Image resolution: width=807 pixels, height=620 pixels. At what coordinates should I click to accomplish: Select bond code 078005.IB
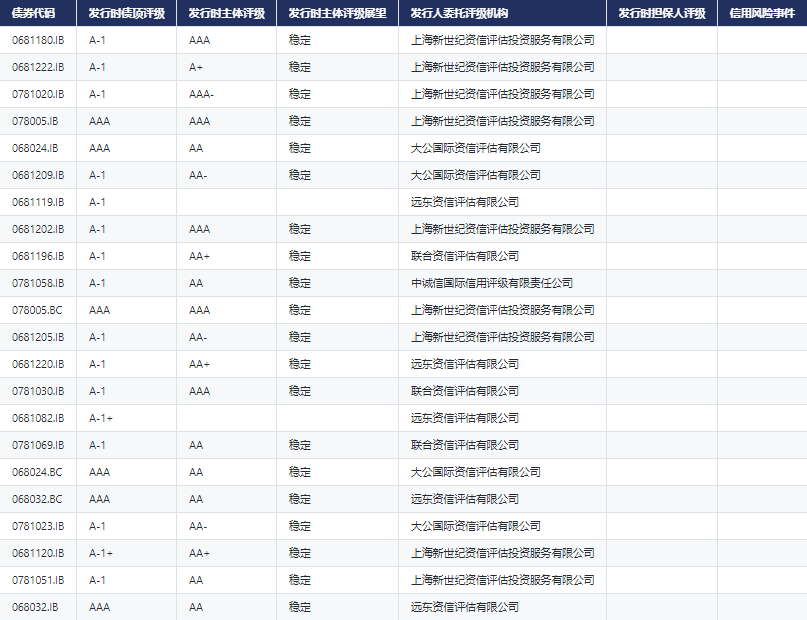click(35, 121)
